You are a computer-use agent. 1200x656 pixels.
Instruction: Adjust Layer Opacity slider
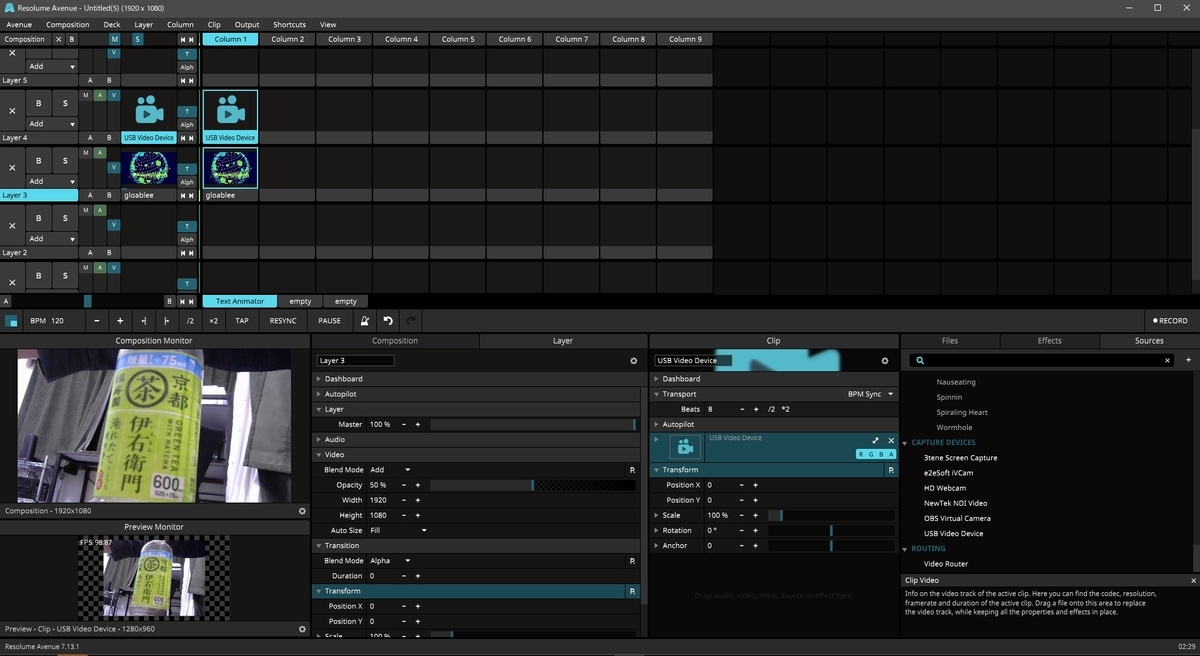533,485
